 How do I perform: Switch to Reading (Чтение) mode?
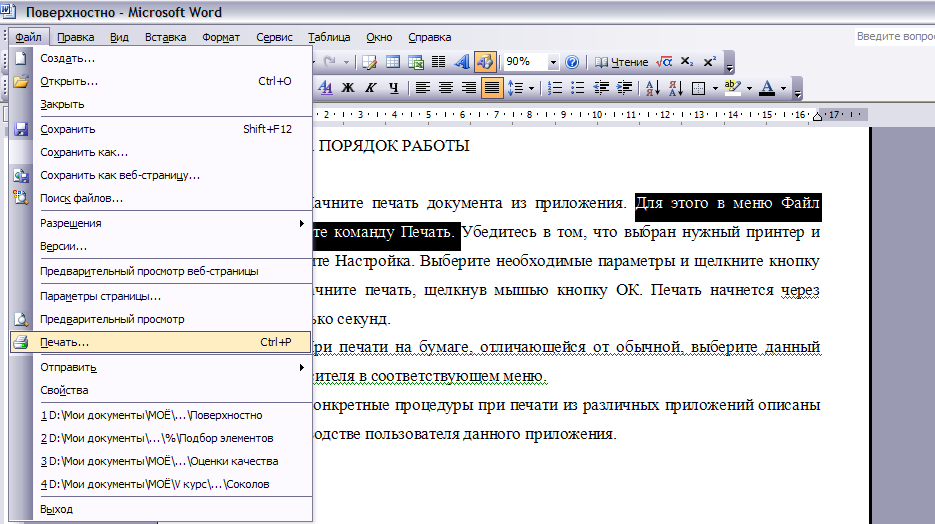[621, 62]
